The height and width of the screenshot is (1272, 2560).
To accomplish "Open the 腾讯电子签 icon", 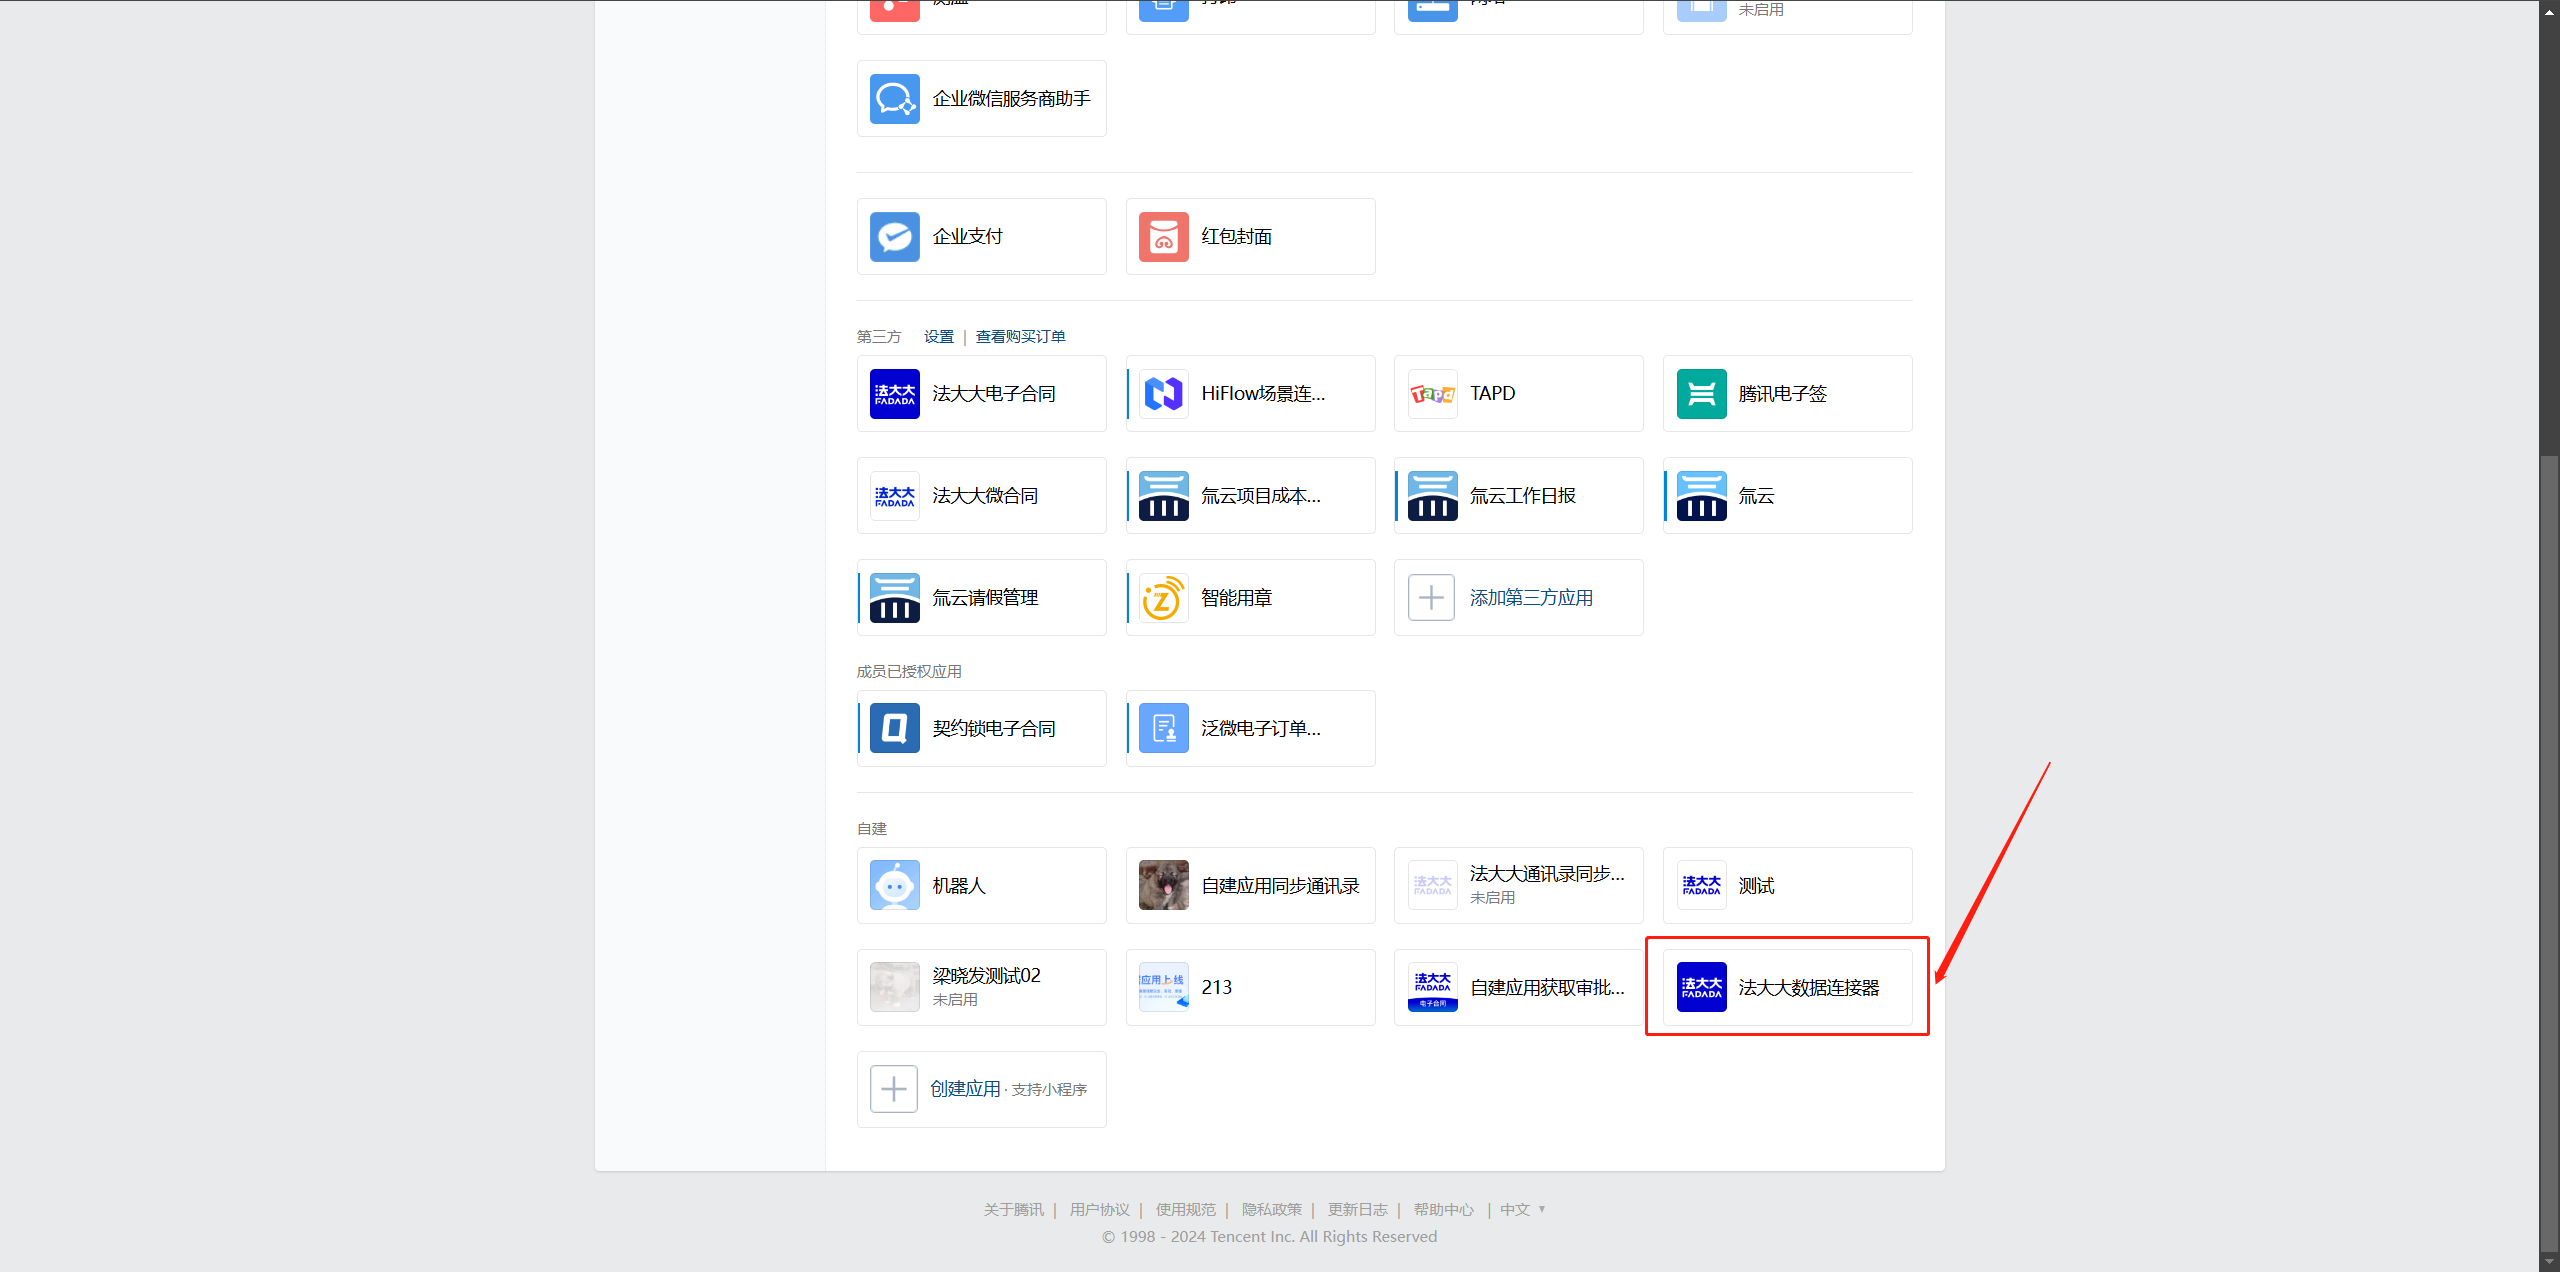I will [1701, 394].
